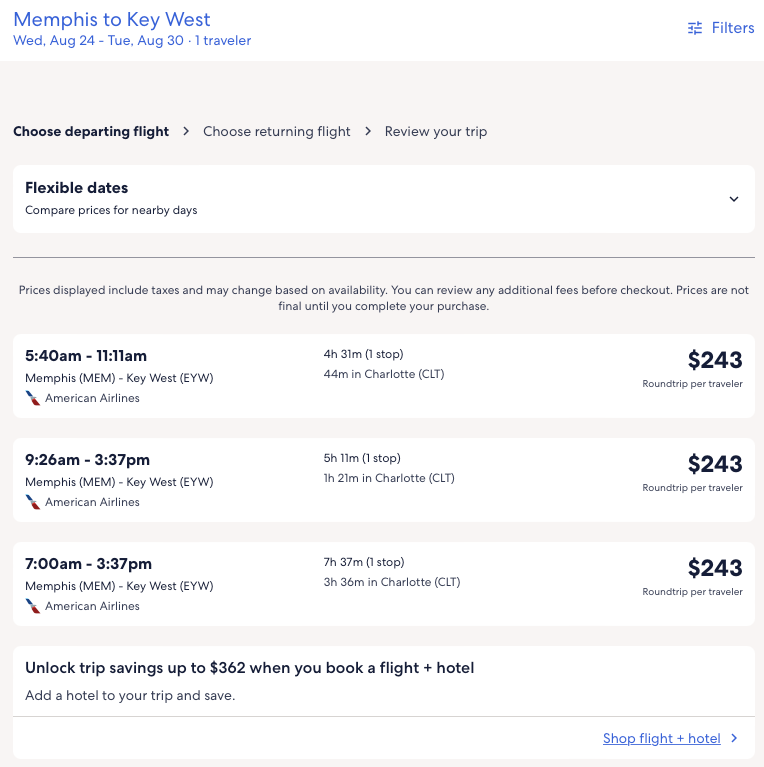Click American Airlines logo on 9:26am flight
Screen dimensions: 764x767
[33, 502]
